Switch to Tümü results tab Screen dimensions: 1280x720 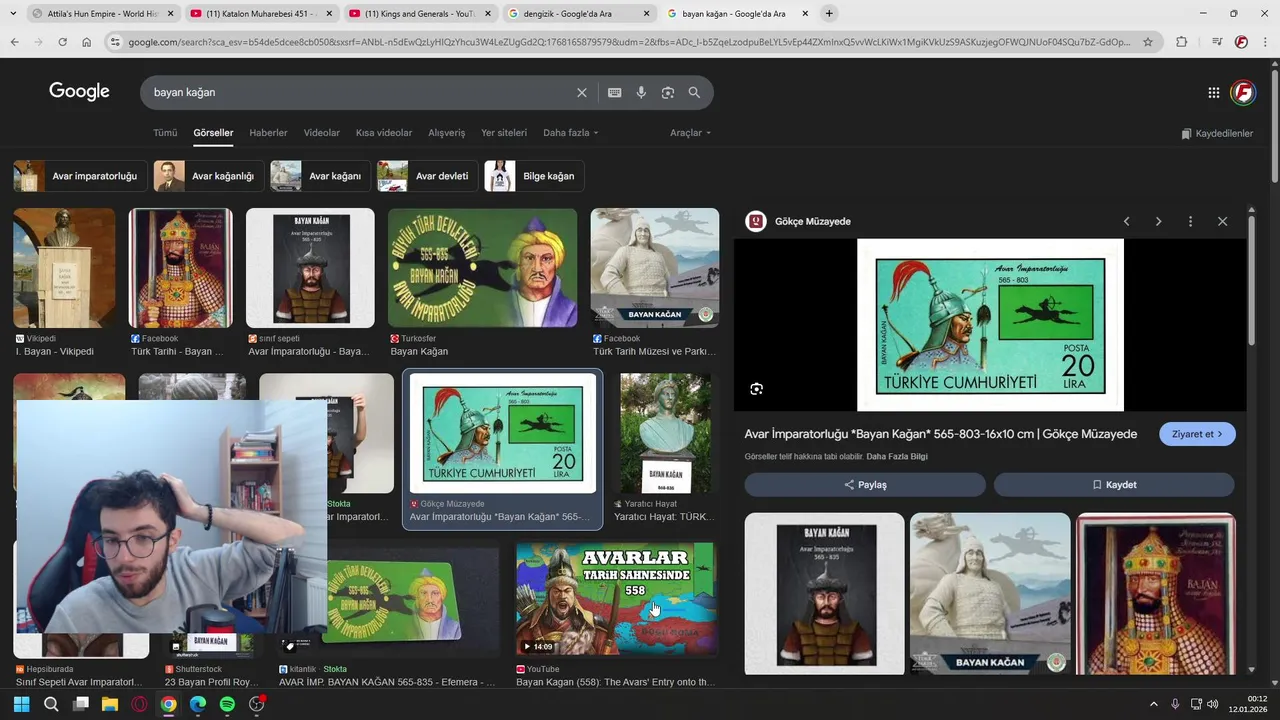coord(165,133)
